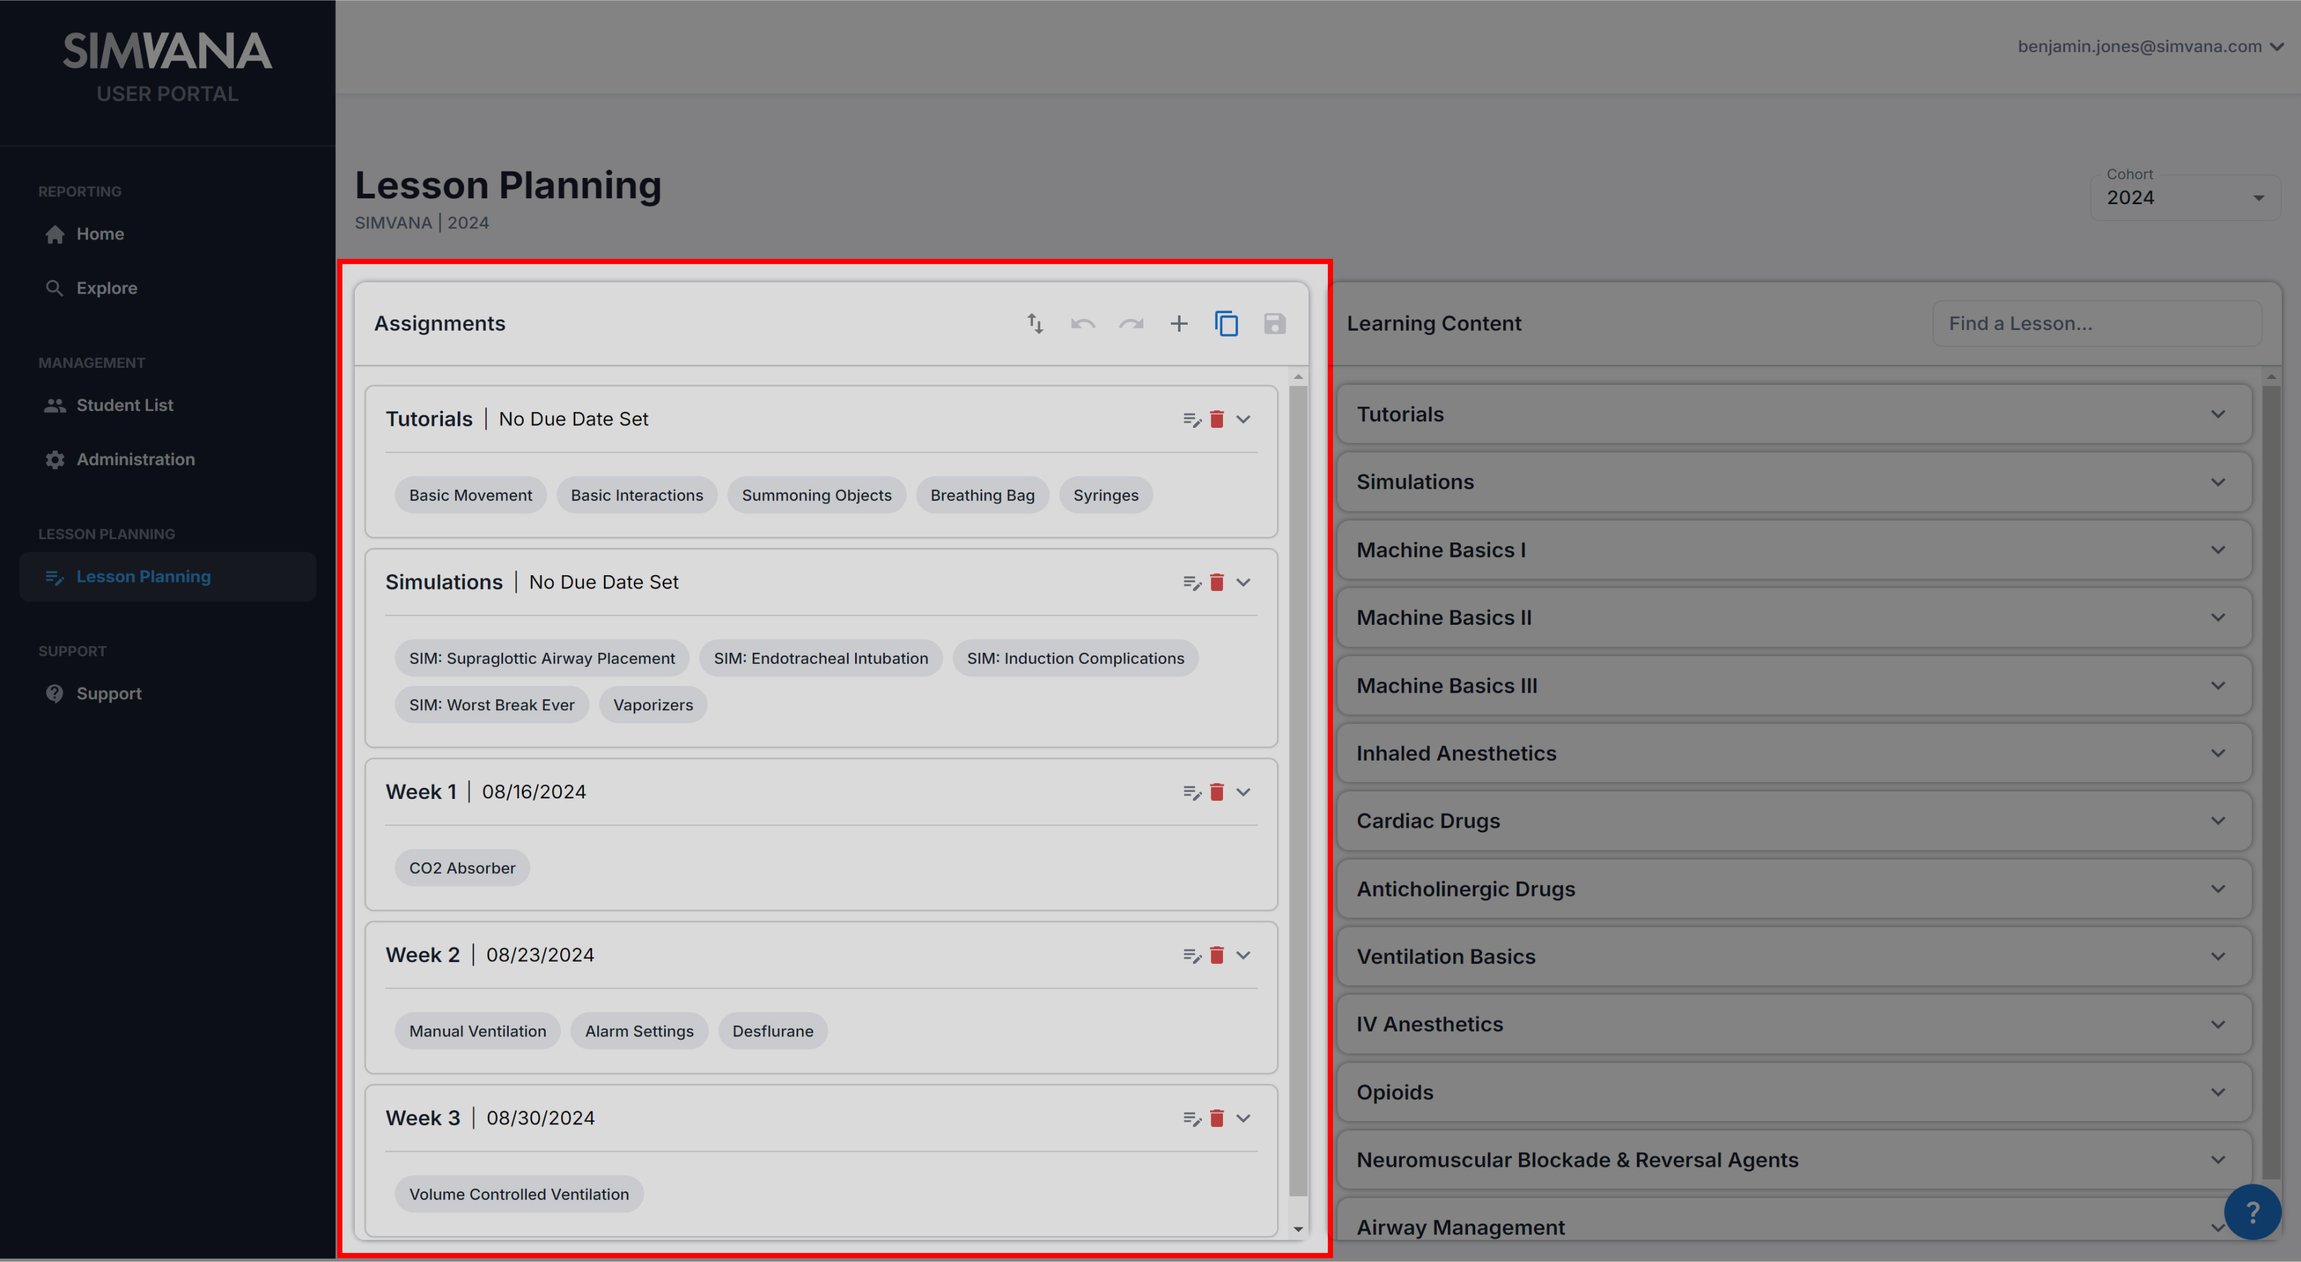Click the blue copy assignments icon

point(1227,323)
